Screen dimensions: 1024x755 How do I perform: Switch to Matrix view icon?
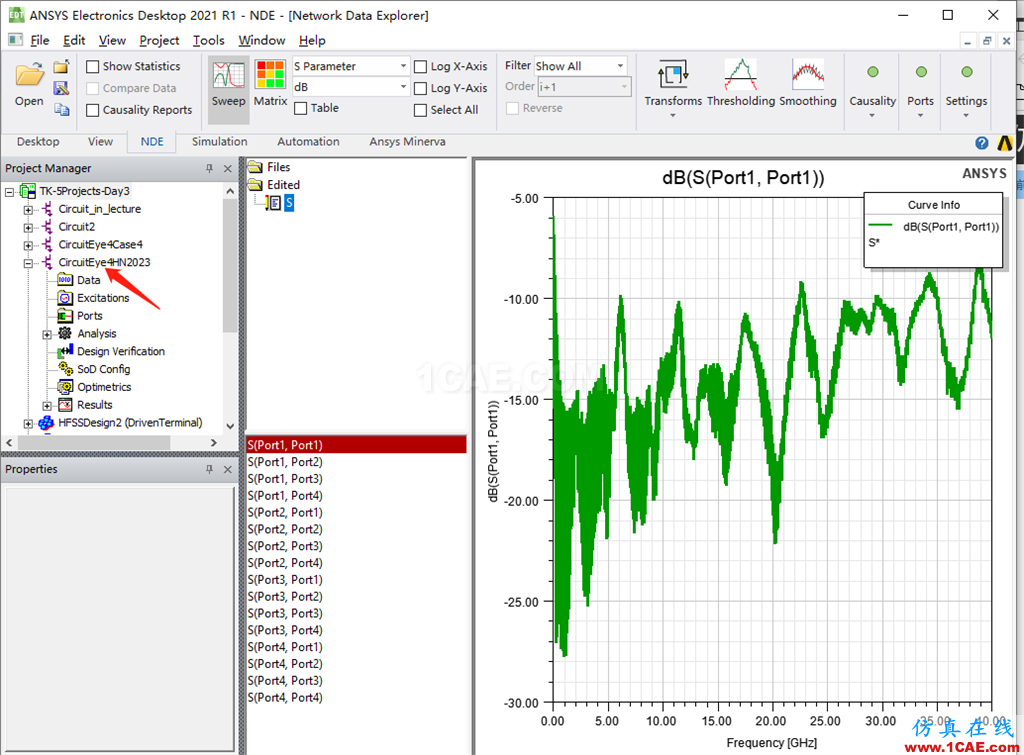tap(270, 75)
